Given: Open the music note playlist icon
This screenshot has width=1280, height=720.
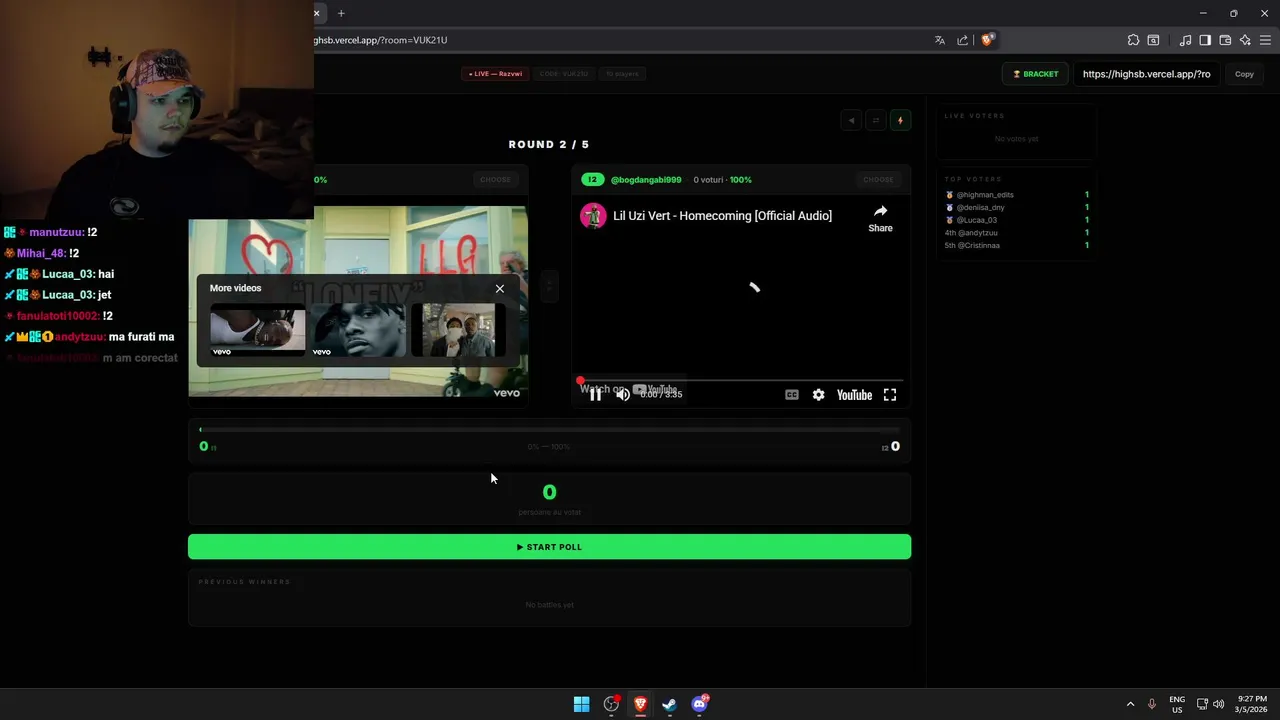Looking at the screenshot, I should click(1185, 40).
